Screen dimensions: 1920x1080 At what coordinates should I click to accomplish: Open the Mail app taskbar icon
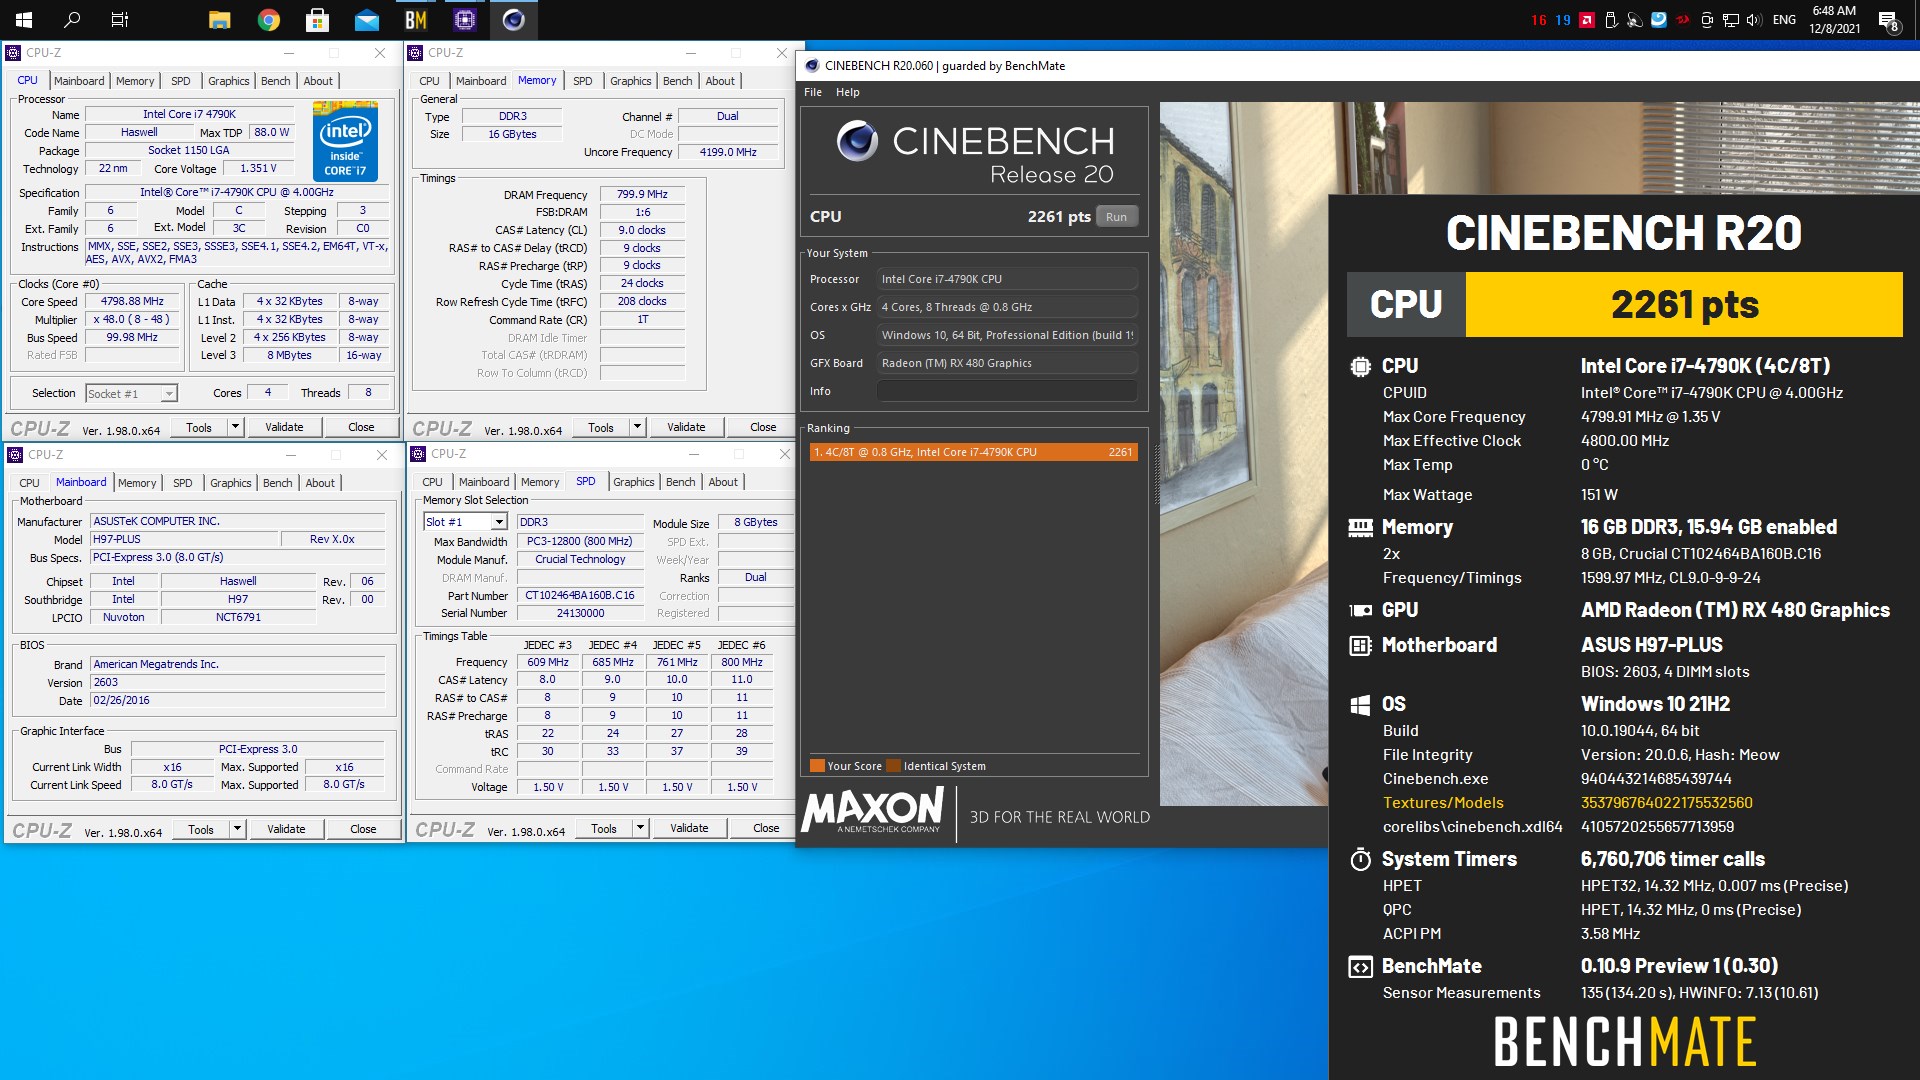coord(367,19)
